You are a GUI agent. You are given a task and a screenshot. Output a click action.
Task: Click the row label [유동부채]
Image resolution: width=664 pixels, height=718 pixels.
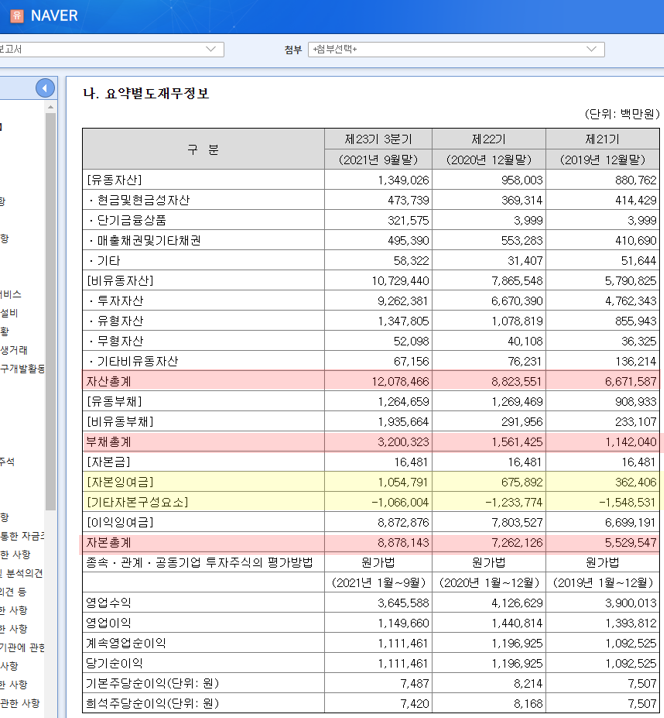click(x=114, y=402)
